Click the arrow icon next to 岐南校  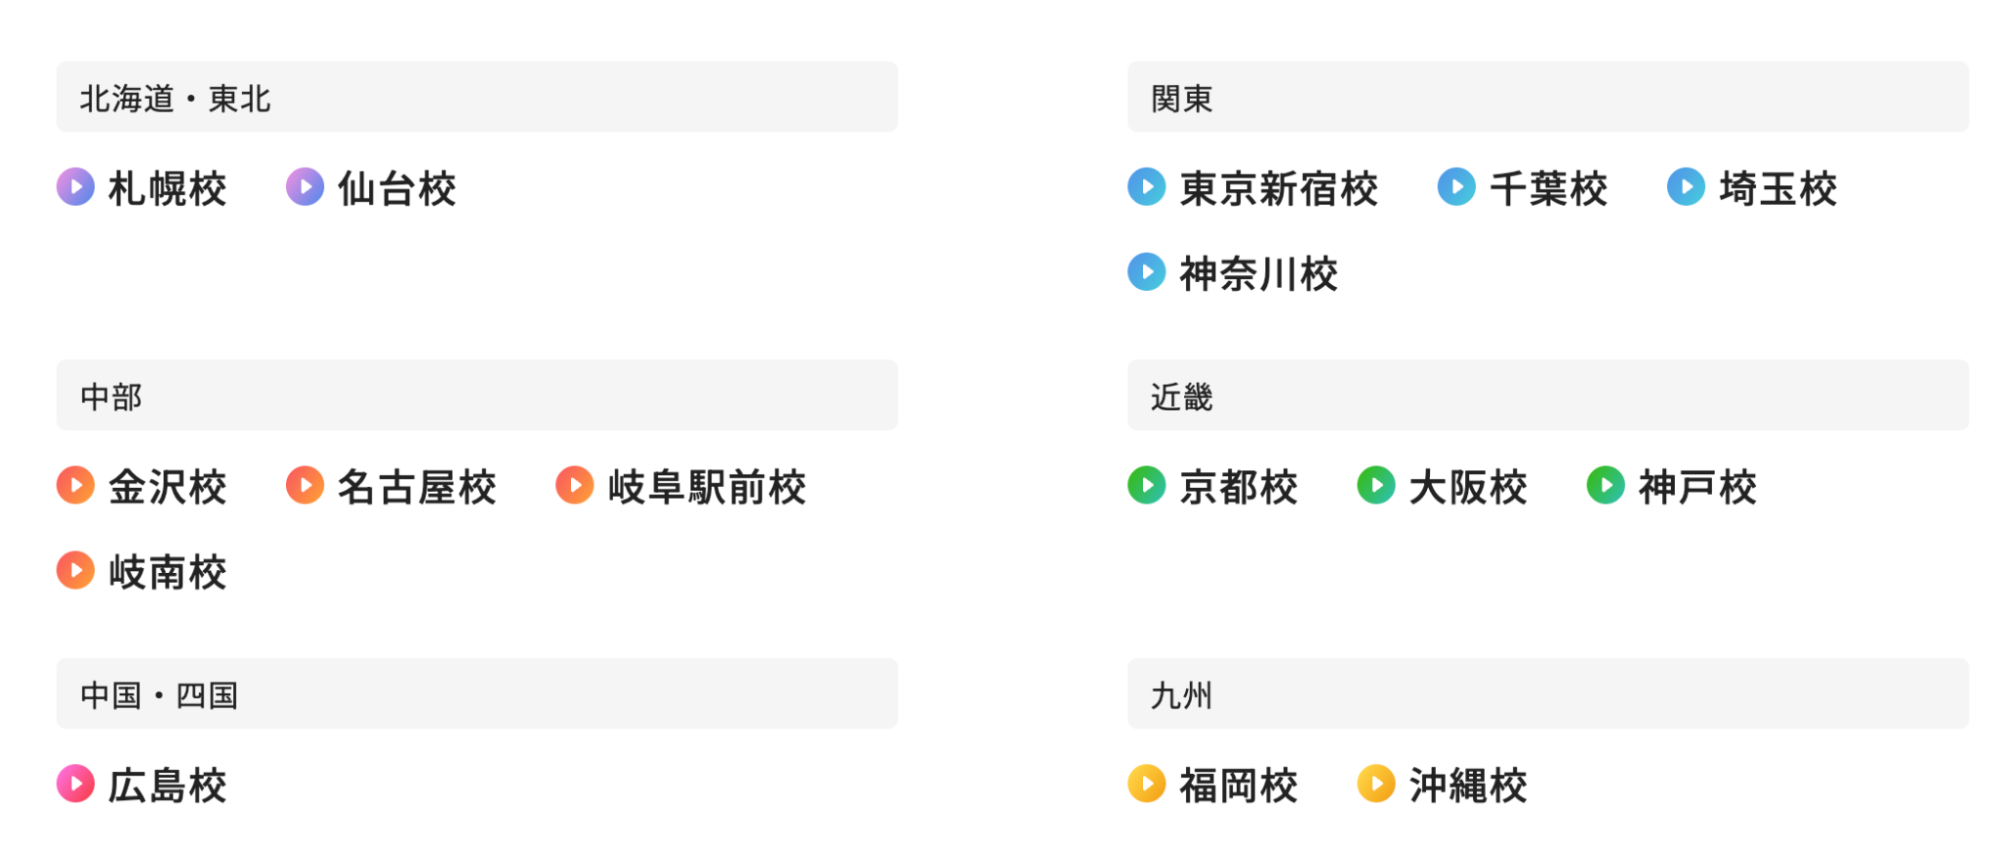(x=75, y=571)
